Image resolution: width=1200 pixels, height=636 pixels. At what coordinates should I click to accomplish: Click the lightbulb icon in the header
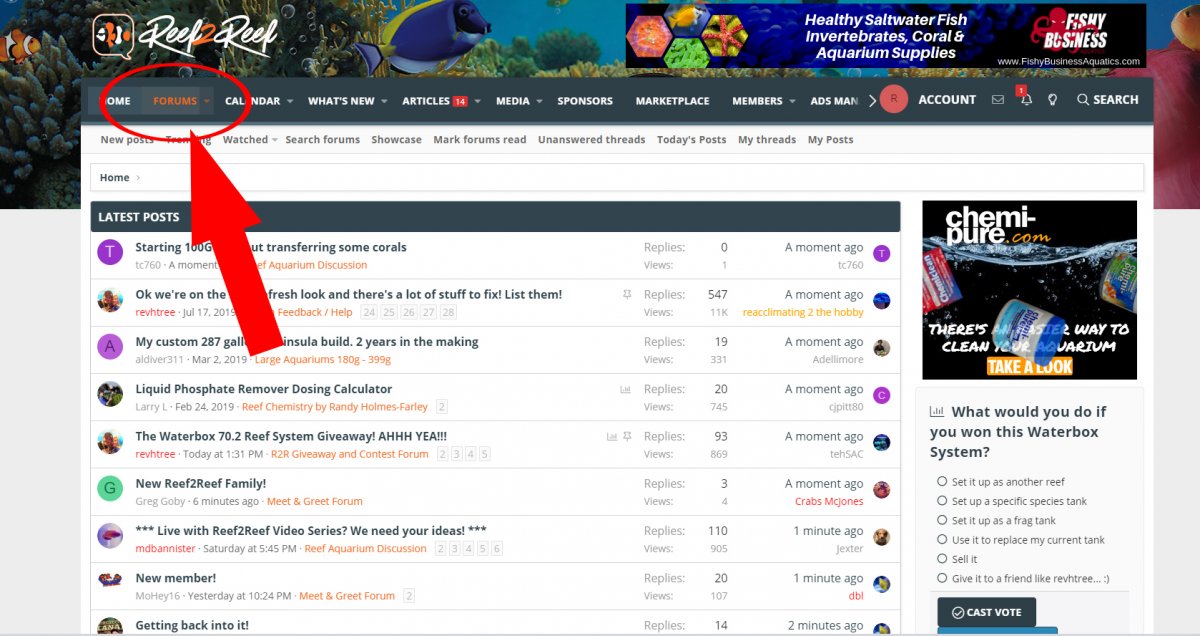click(x=1052, y=100)
